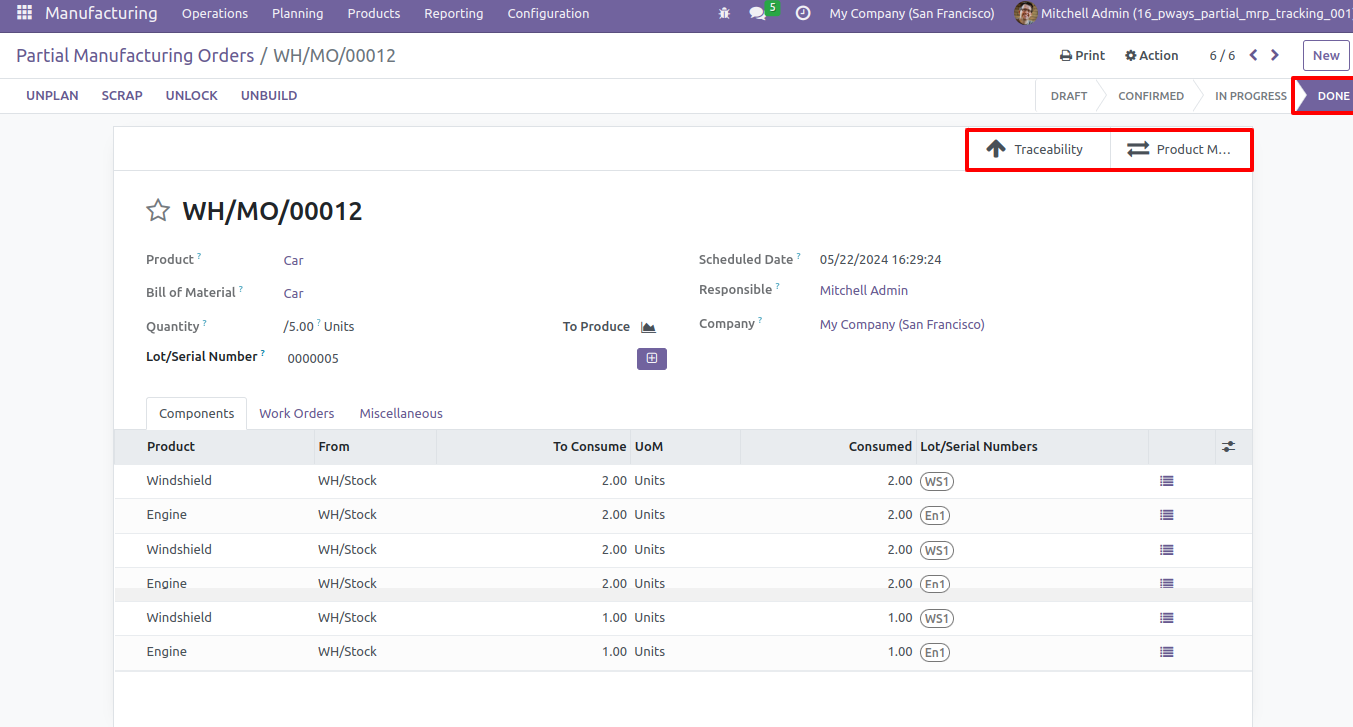Open column options toggle in Components table
Screen dimensions: 1353x727
1228,447
